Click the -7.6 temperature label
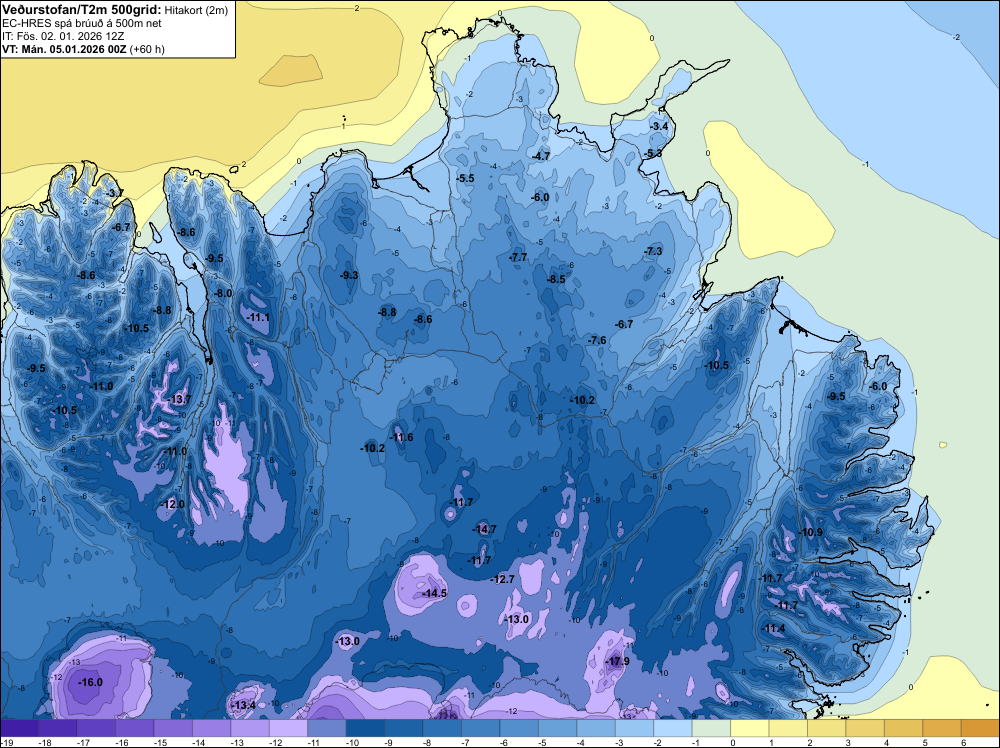The width and height of the screenshot is (1000, 748). (x=597, y=340)
